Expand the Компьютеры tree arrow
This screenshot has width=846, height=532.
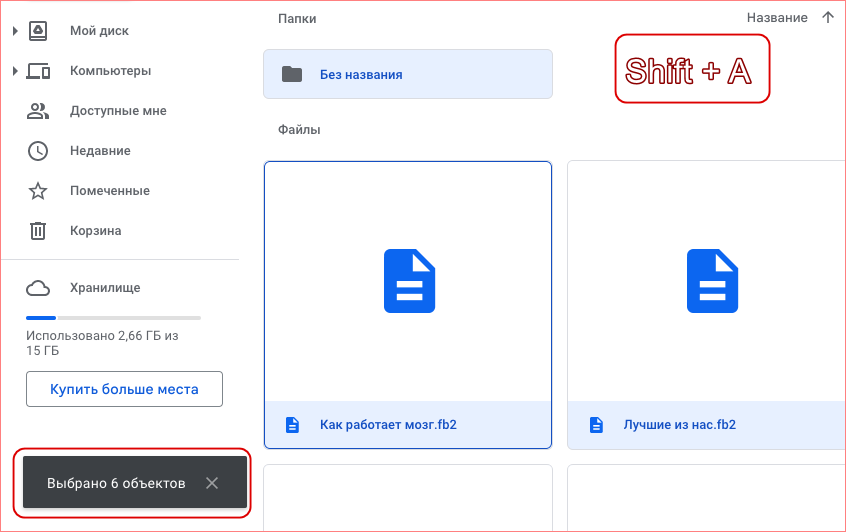[15, 71]
